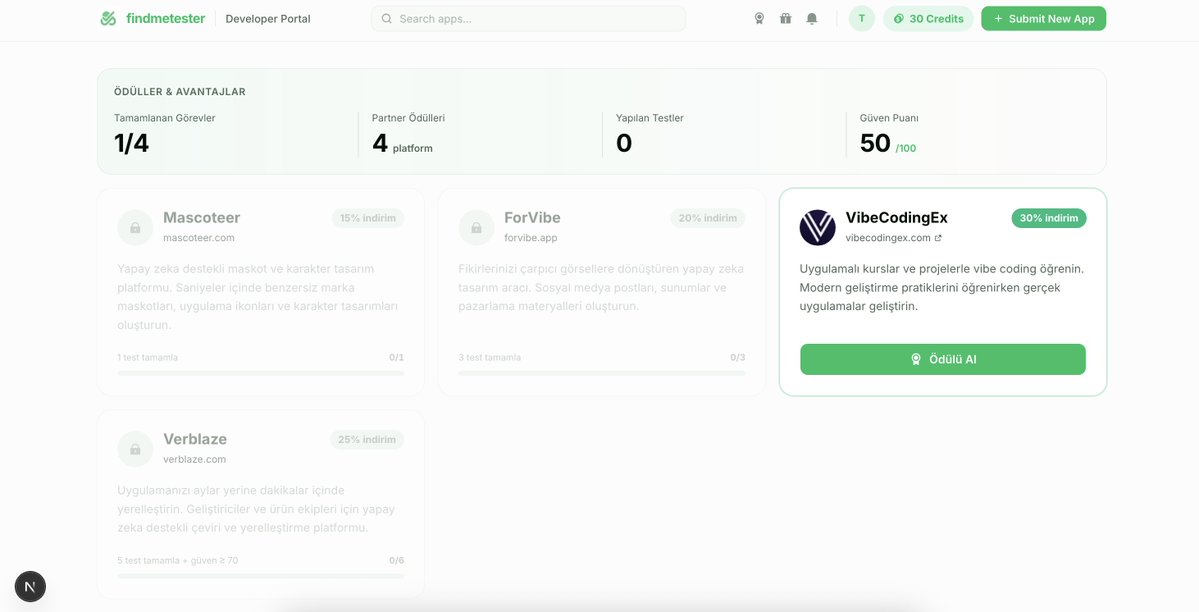Click the 20% indirim badge
The height and width of the screenshot is (612, 1199).
pos(707,218)
